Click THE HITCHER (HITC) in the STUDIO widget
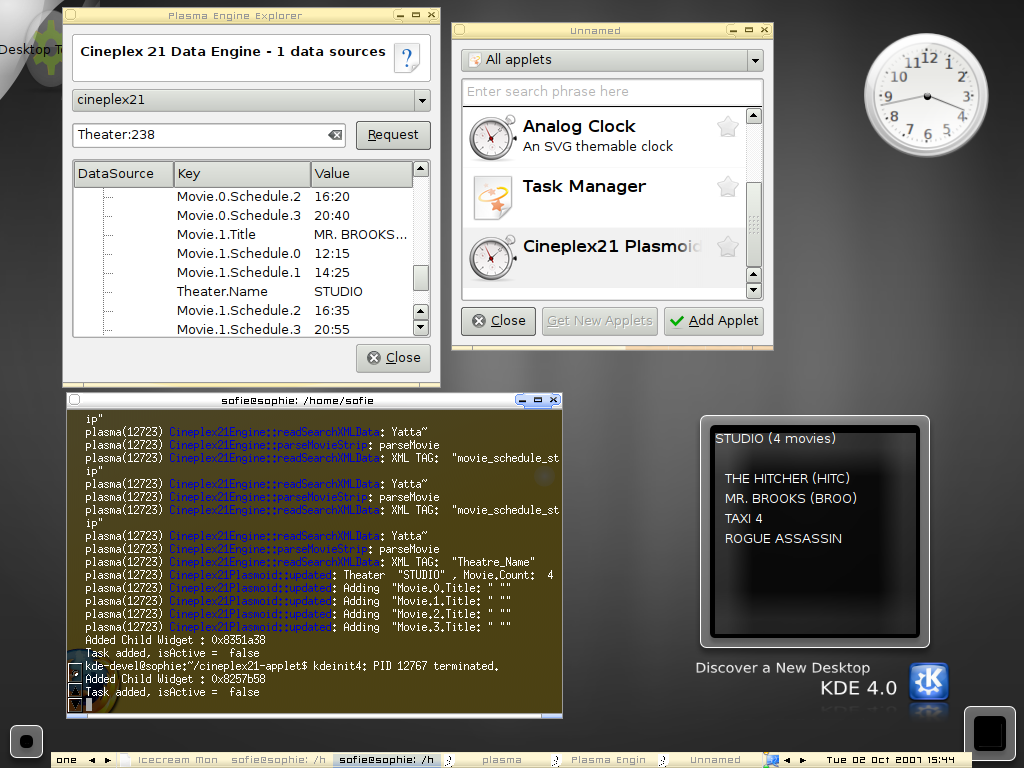This screenshot has width=1024, height=768. [787, 479]
